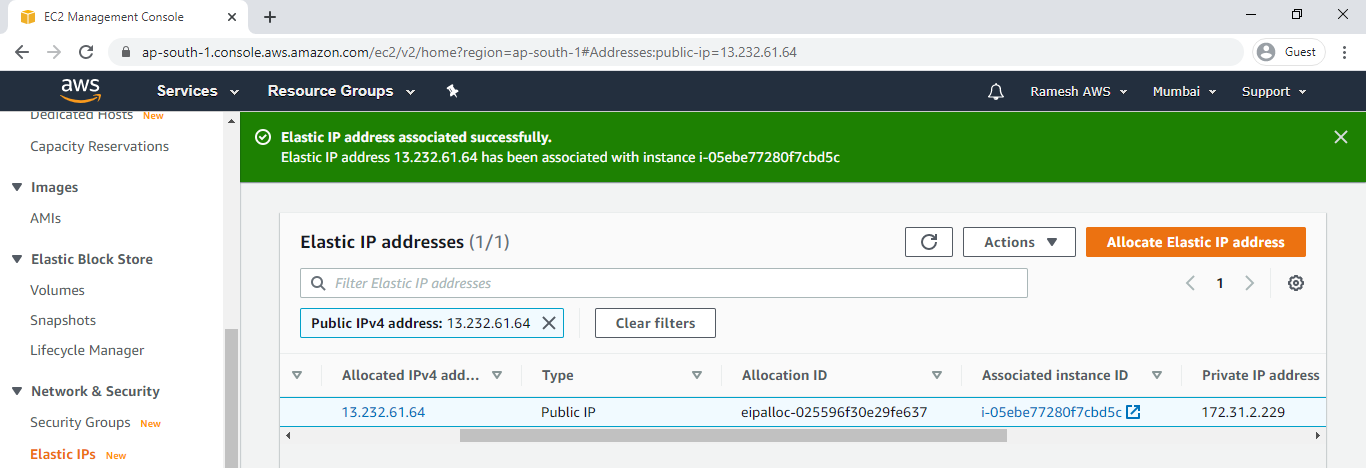Screen dimensions: 1366x468
Task: Open Lifecycle Manager in sidebar
Action: point(87,350)
